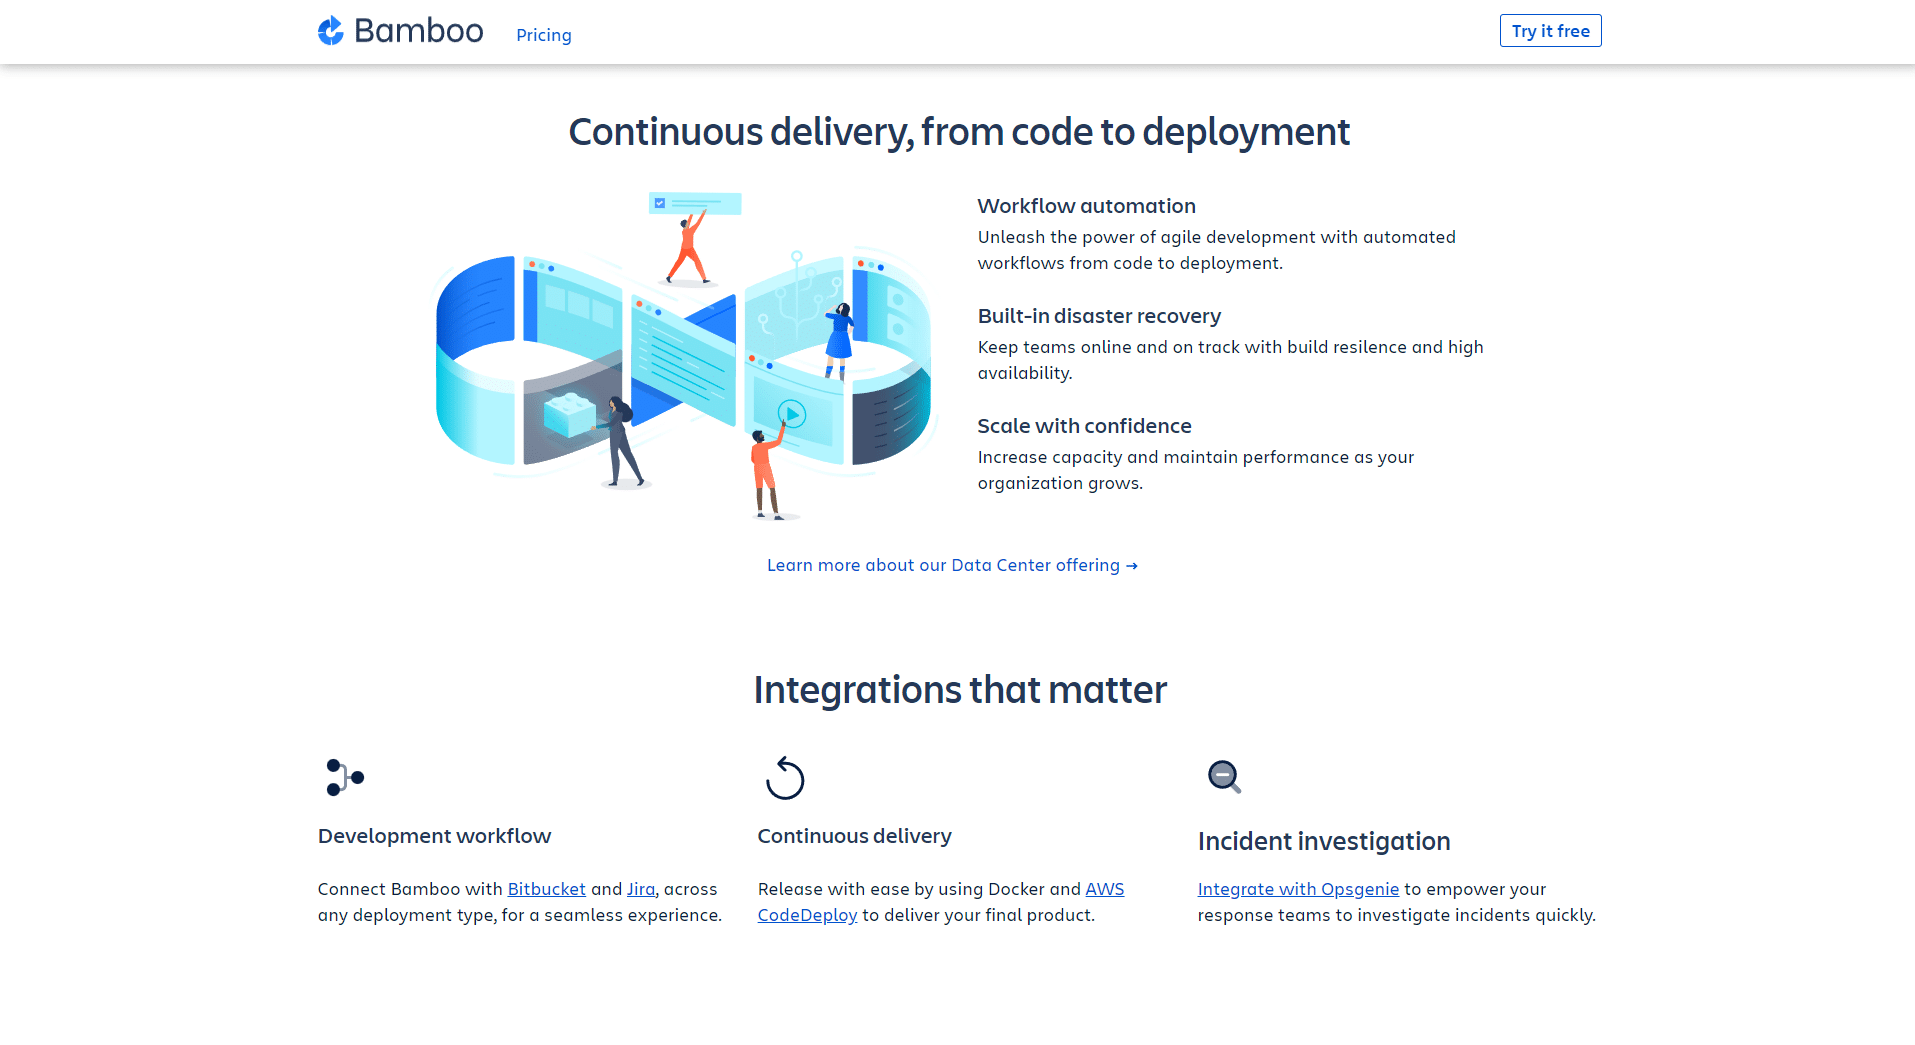Open the Pricing page
The image size is (1915, 1045).
544,35
